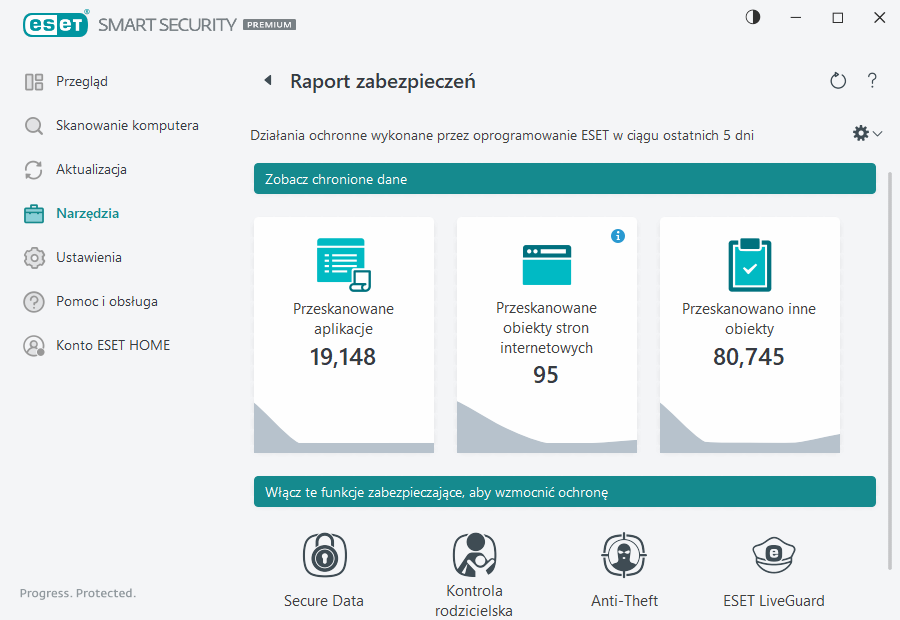Open ESET LiveGuard
900x620 pixels.
click(774, 554)
